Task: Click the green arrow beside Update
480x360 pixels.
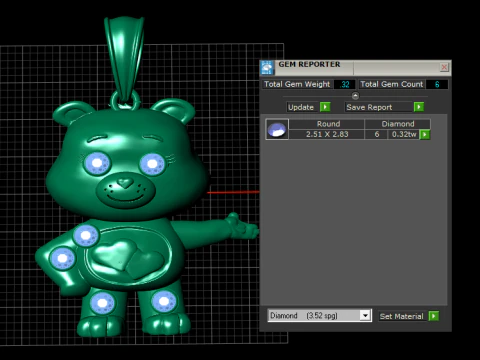Action: coord(325,107)
